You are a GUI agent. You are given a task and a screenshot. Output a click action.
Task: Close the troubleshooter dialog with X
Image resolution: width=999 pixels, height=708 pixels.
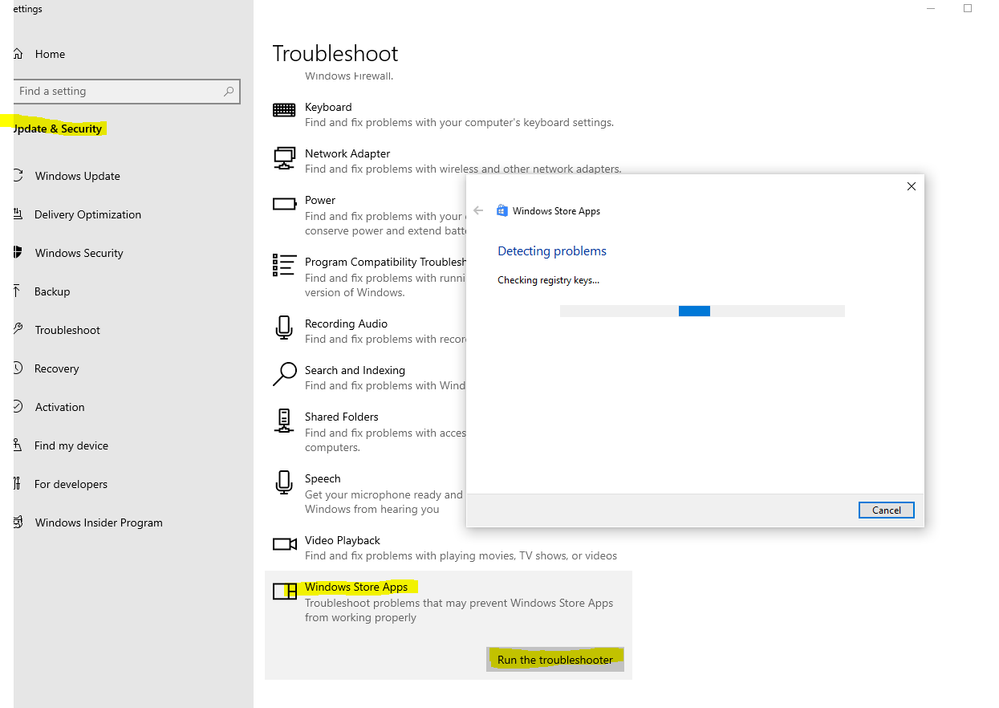tap(911, 186)
